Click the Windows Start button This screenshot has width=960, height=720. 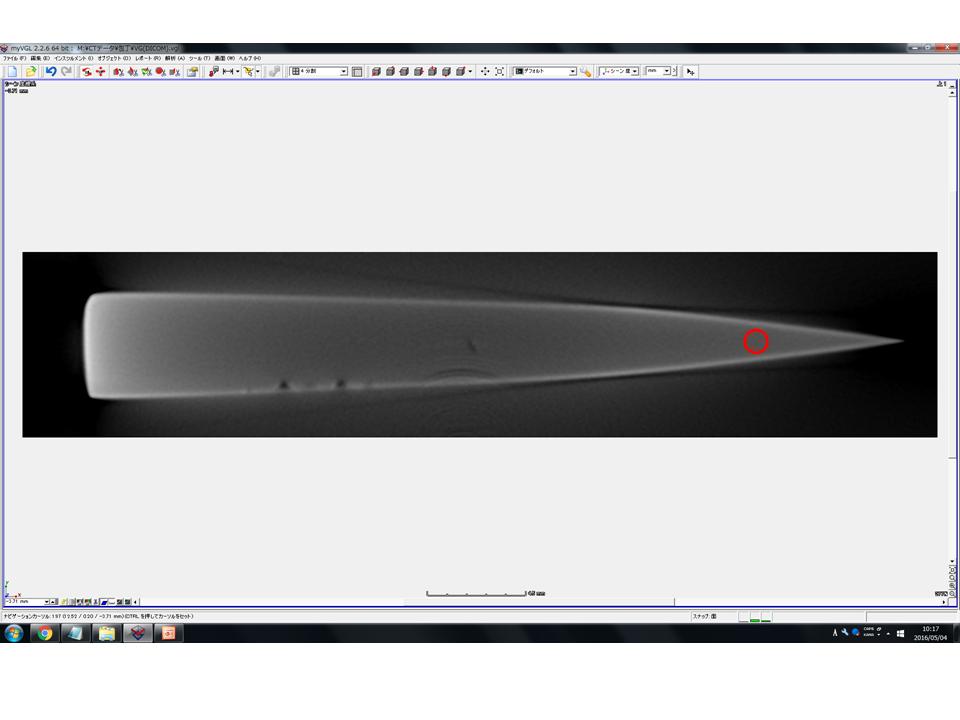tap(13, 634)
